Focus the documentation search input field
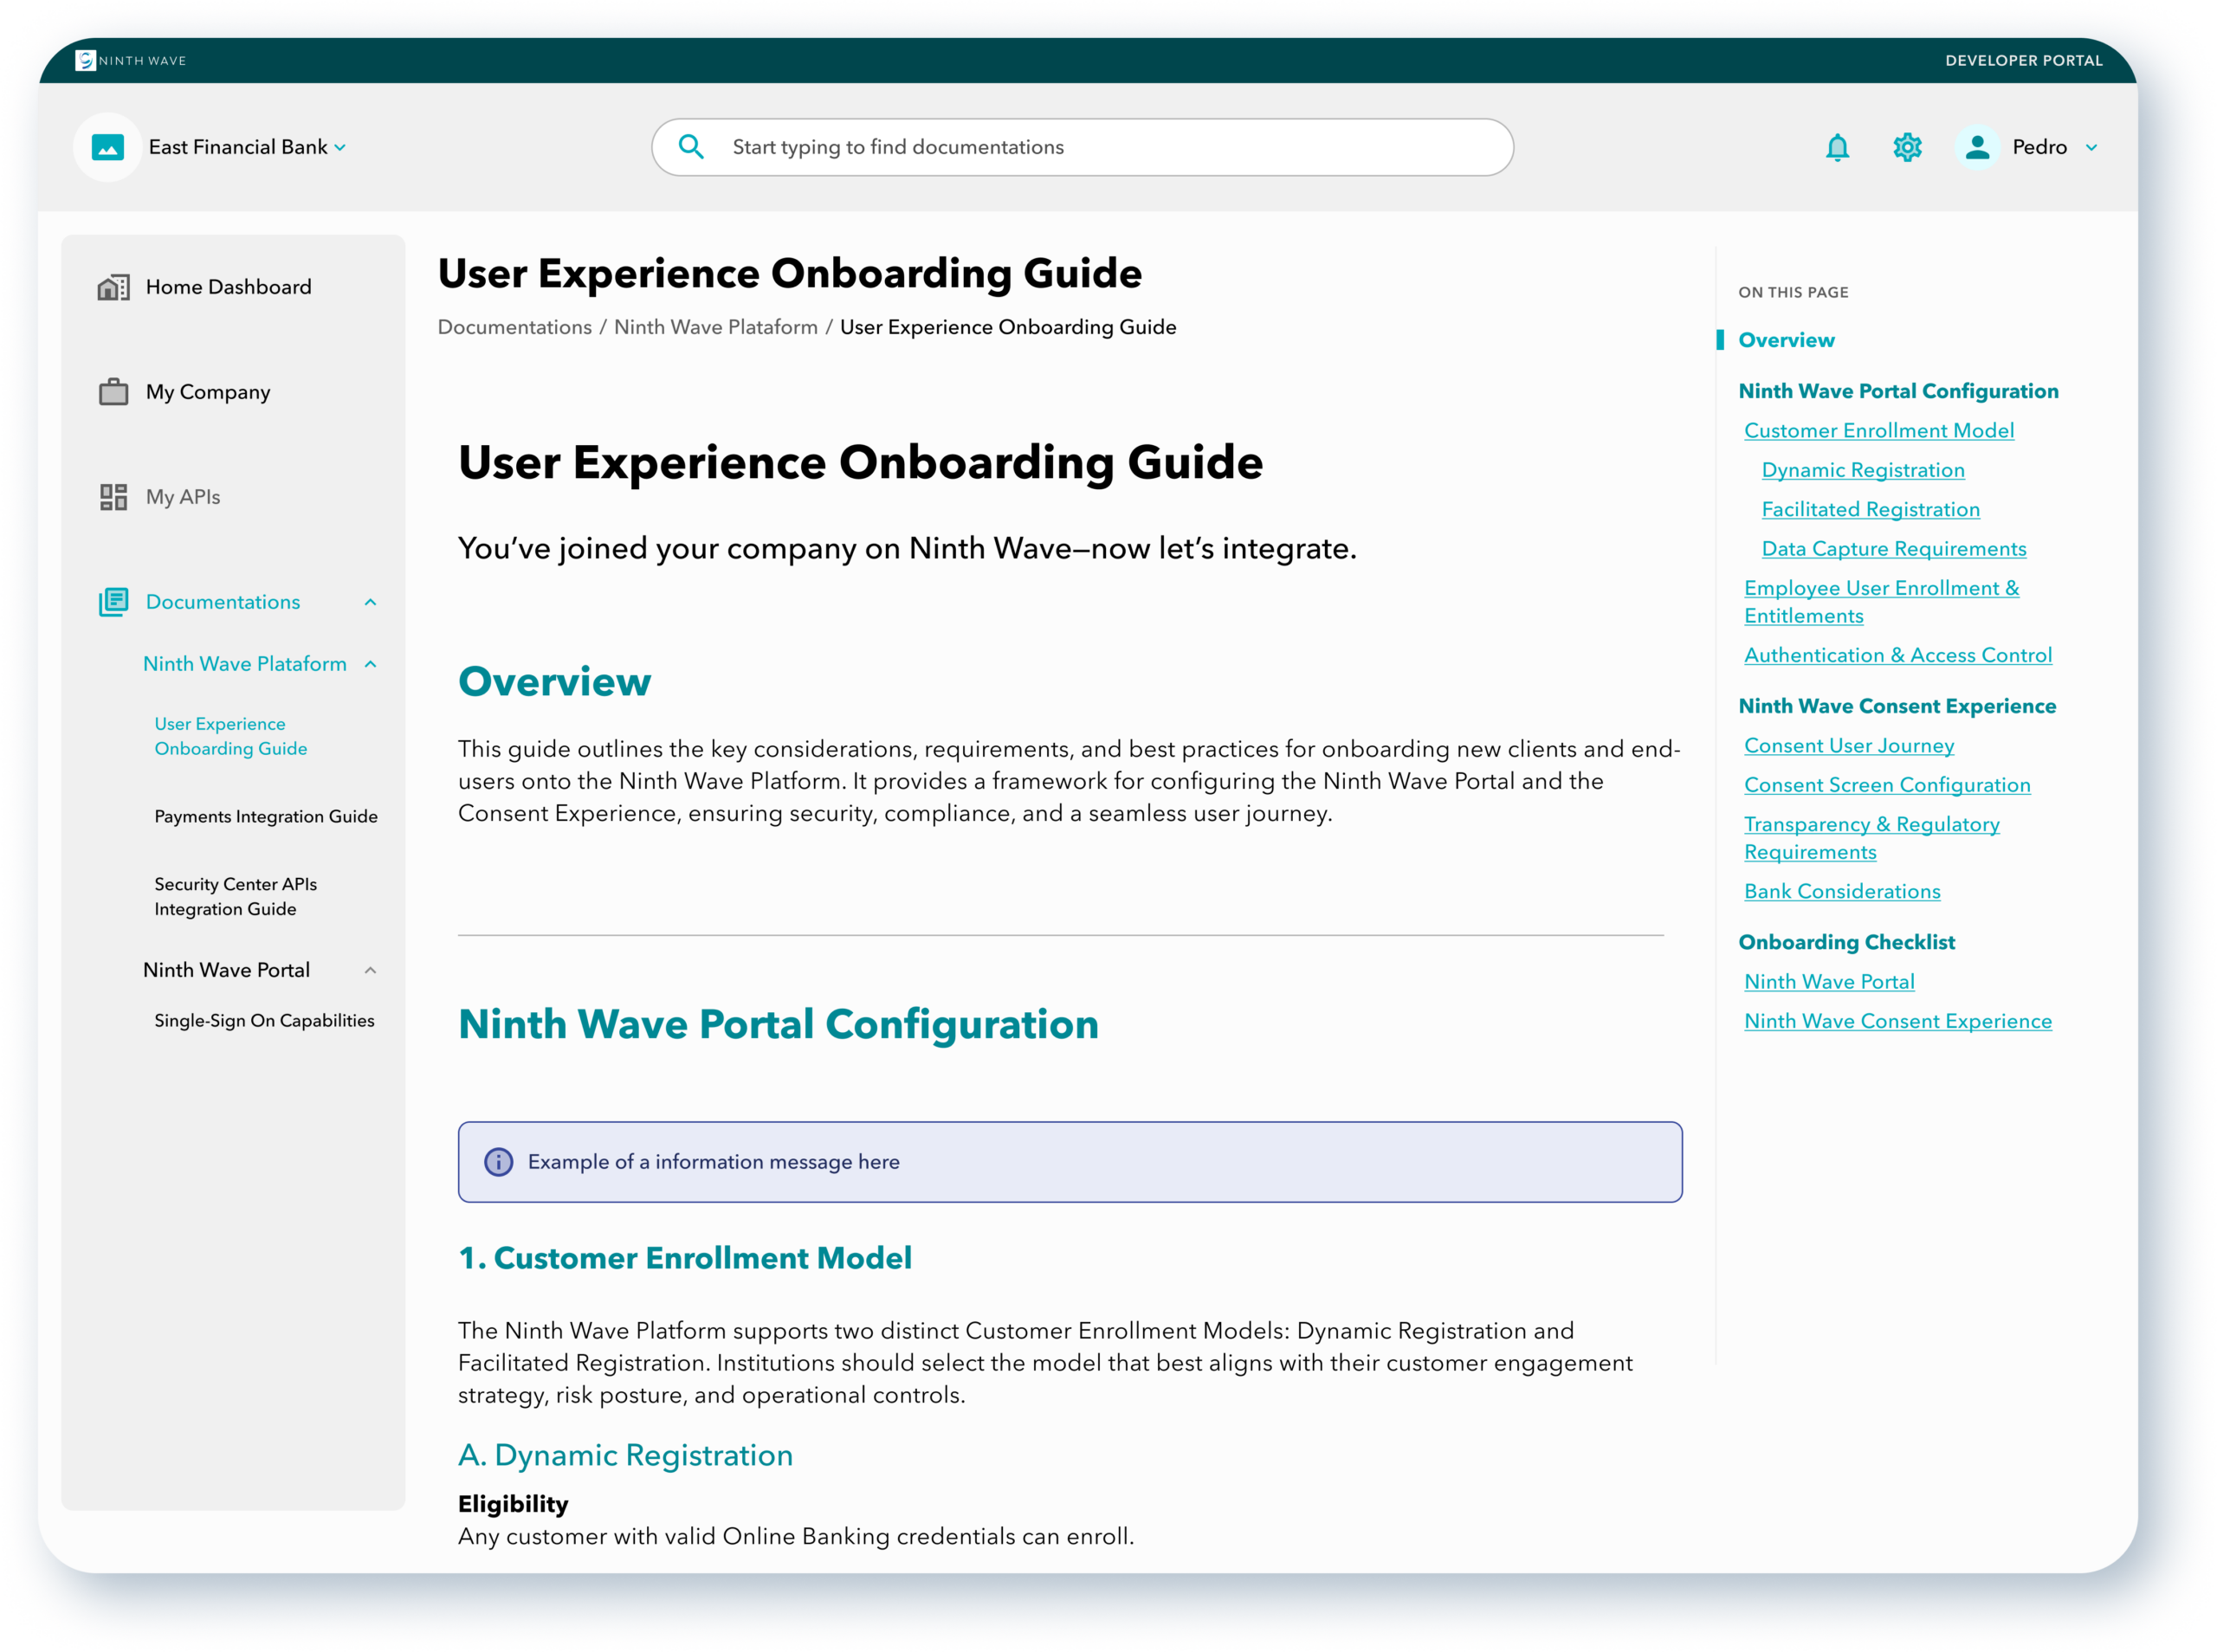Viewport: 2217px width, 1652px height. [x=1100, y=147]
